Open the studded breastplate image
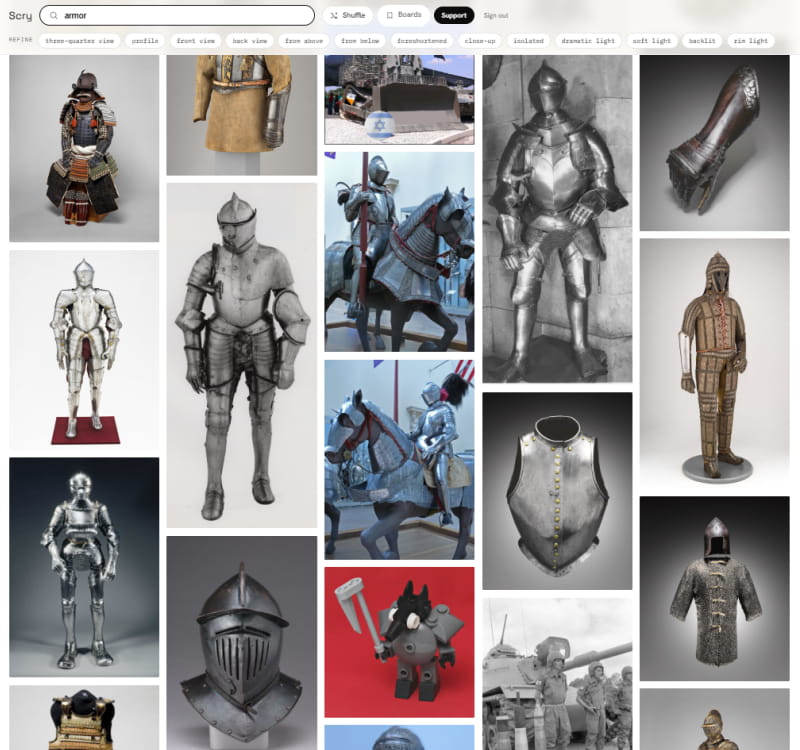Image resolution: width=800 pixels, height=750 pixels. [x=557, y=491]
